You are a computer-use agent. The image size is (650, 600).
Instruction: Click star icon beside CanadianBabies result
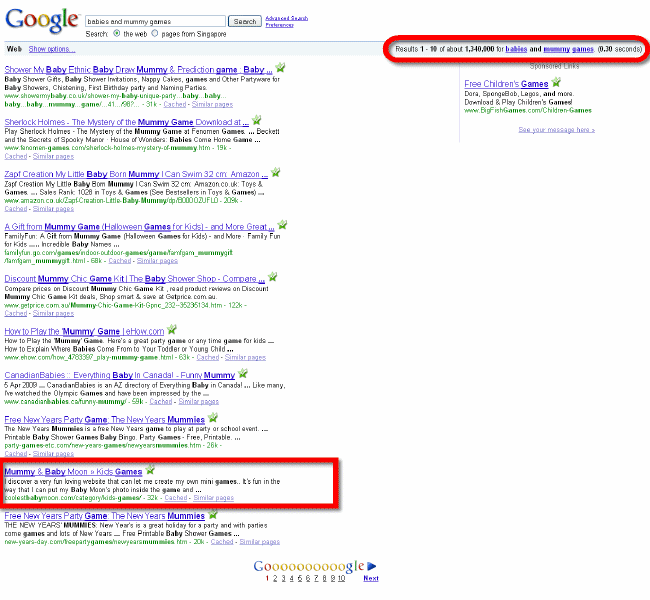[243, 374]
